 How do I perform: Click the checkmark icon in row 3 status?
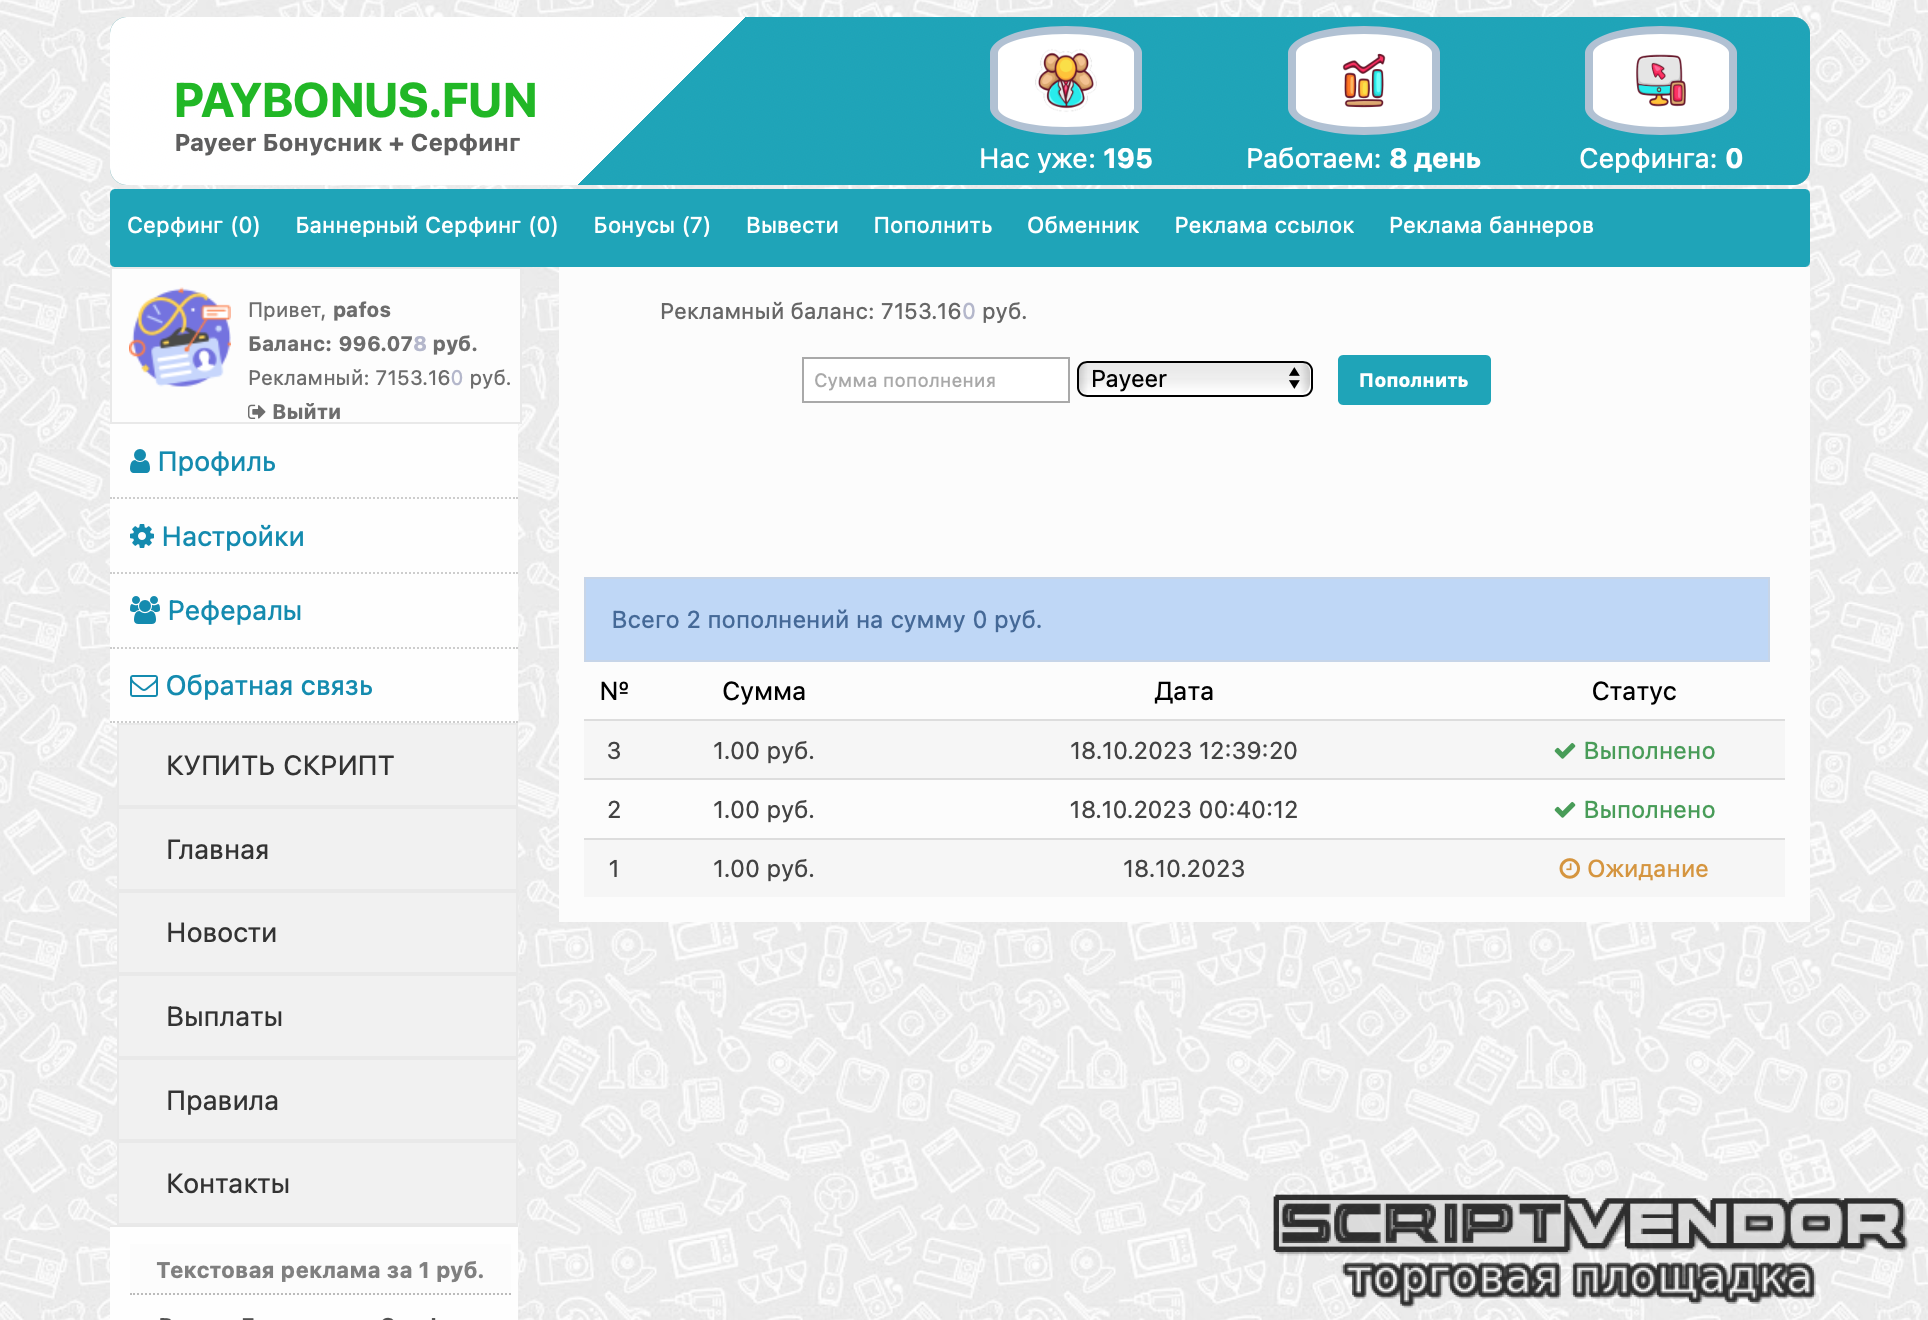[1565, 751]
